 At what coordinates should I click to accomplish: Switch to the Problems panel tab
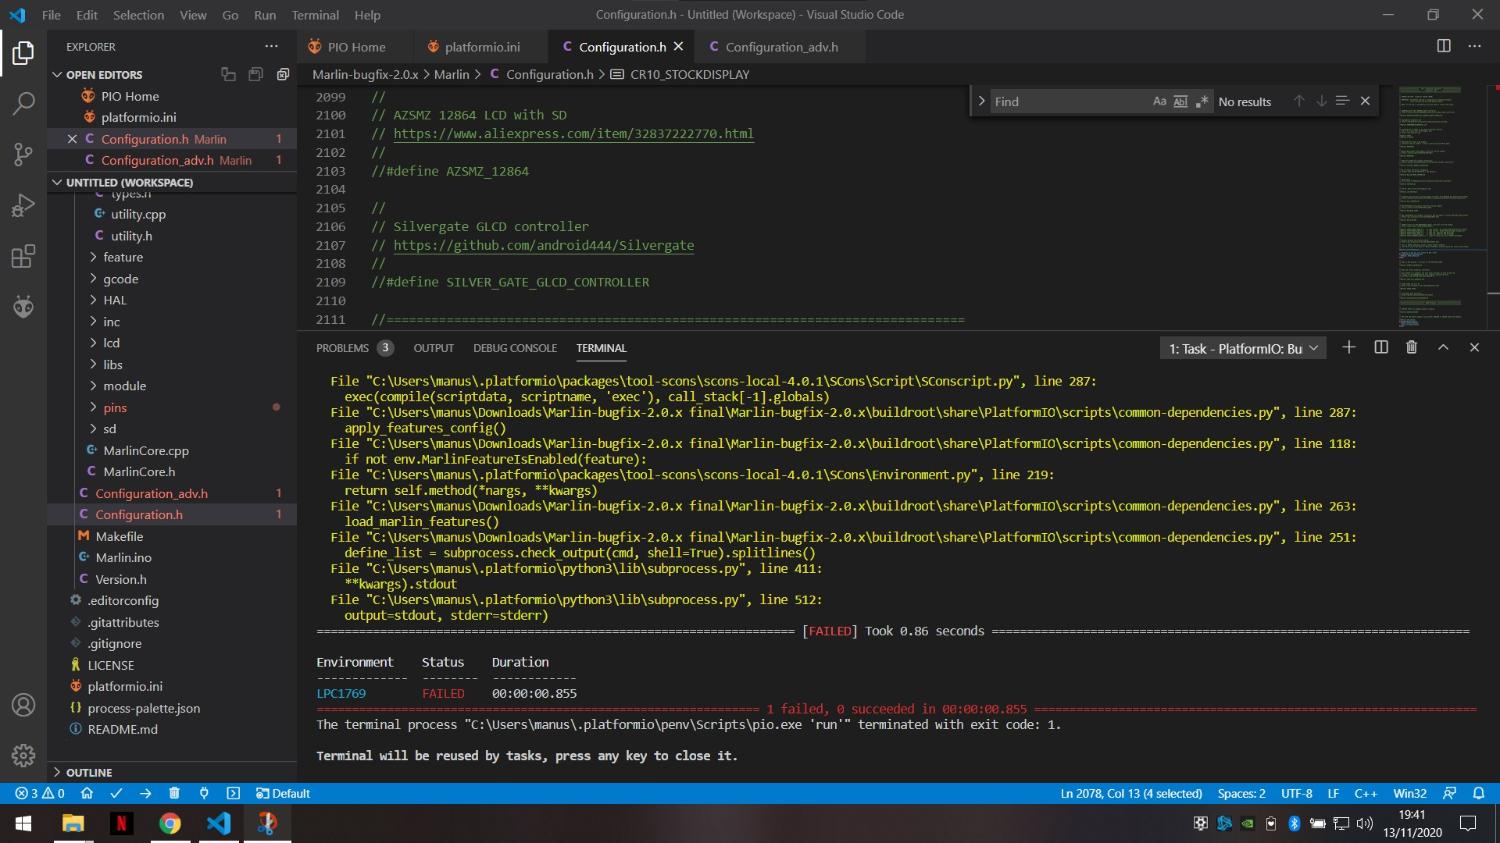[342, 348]
